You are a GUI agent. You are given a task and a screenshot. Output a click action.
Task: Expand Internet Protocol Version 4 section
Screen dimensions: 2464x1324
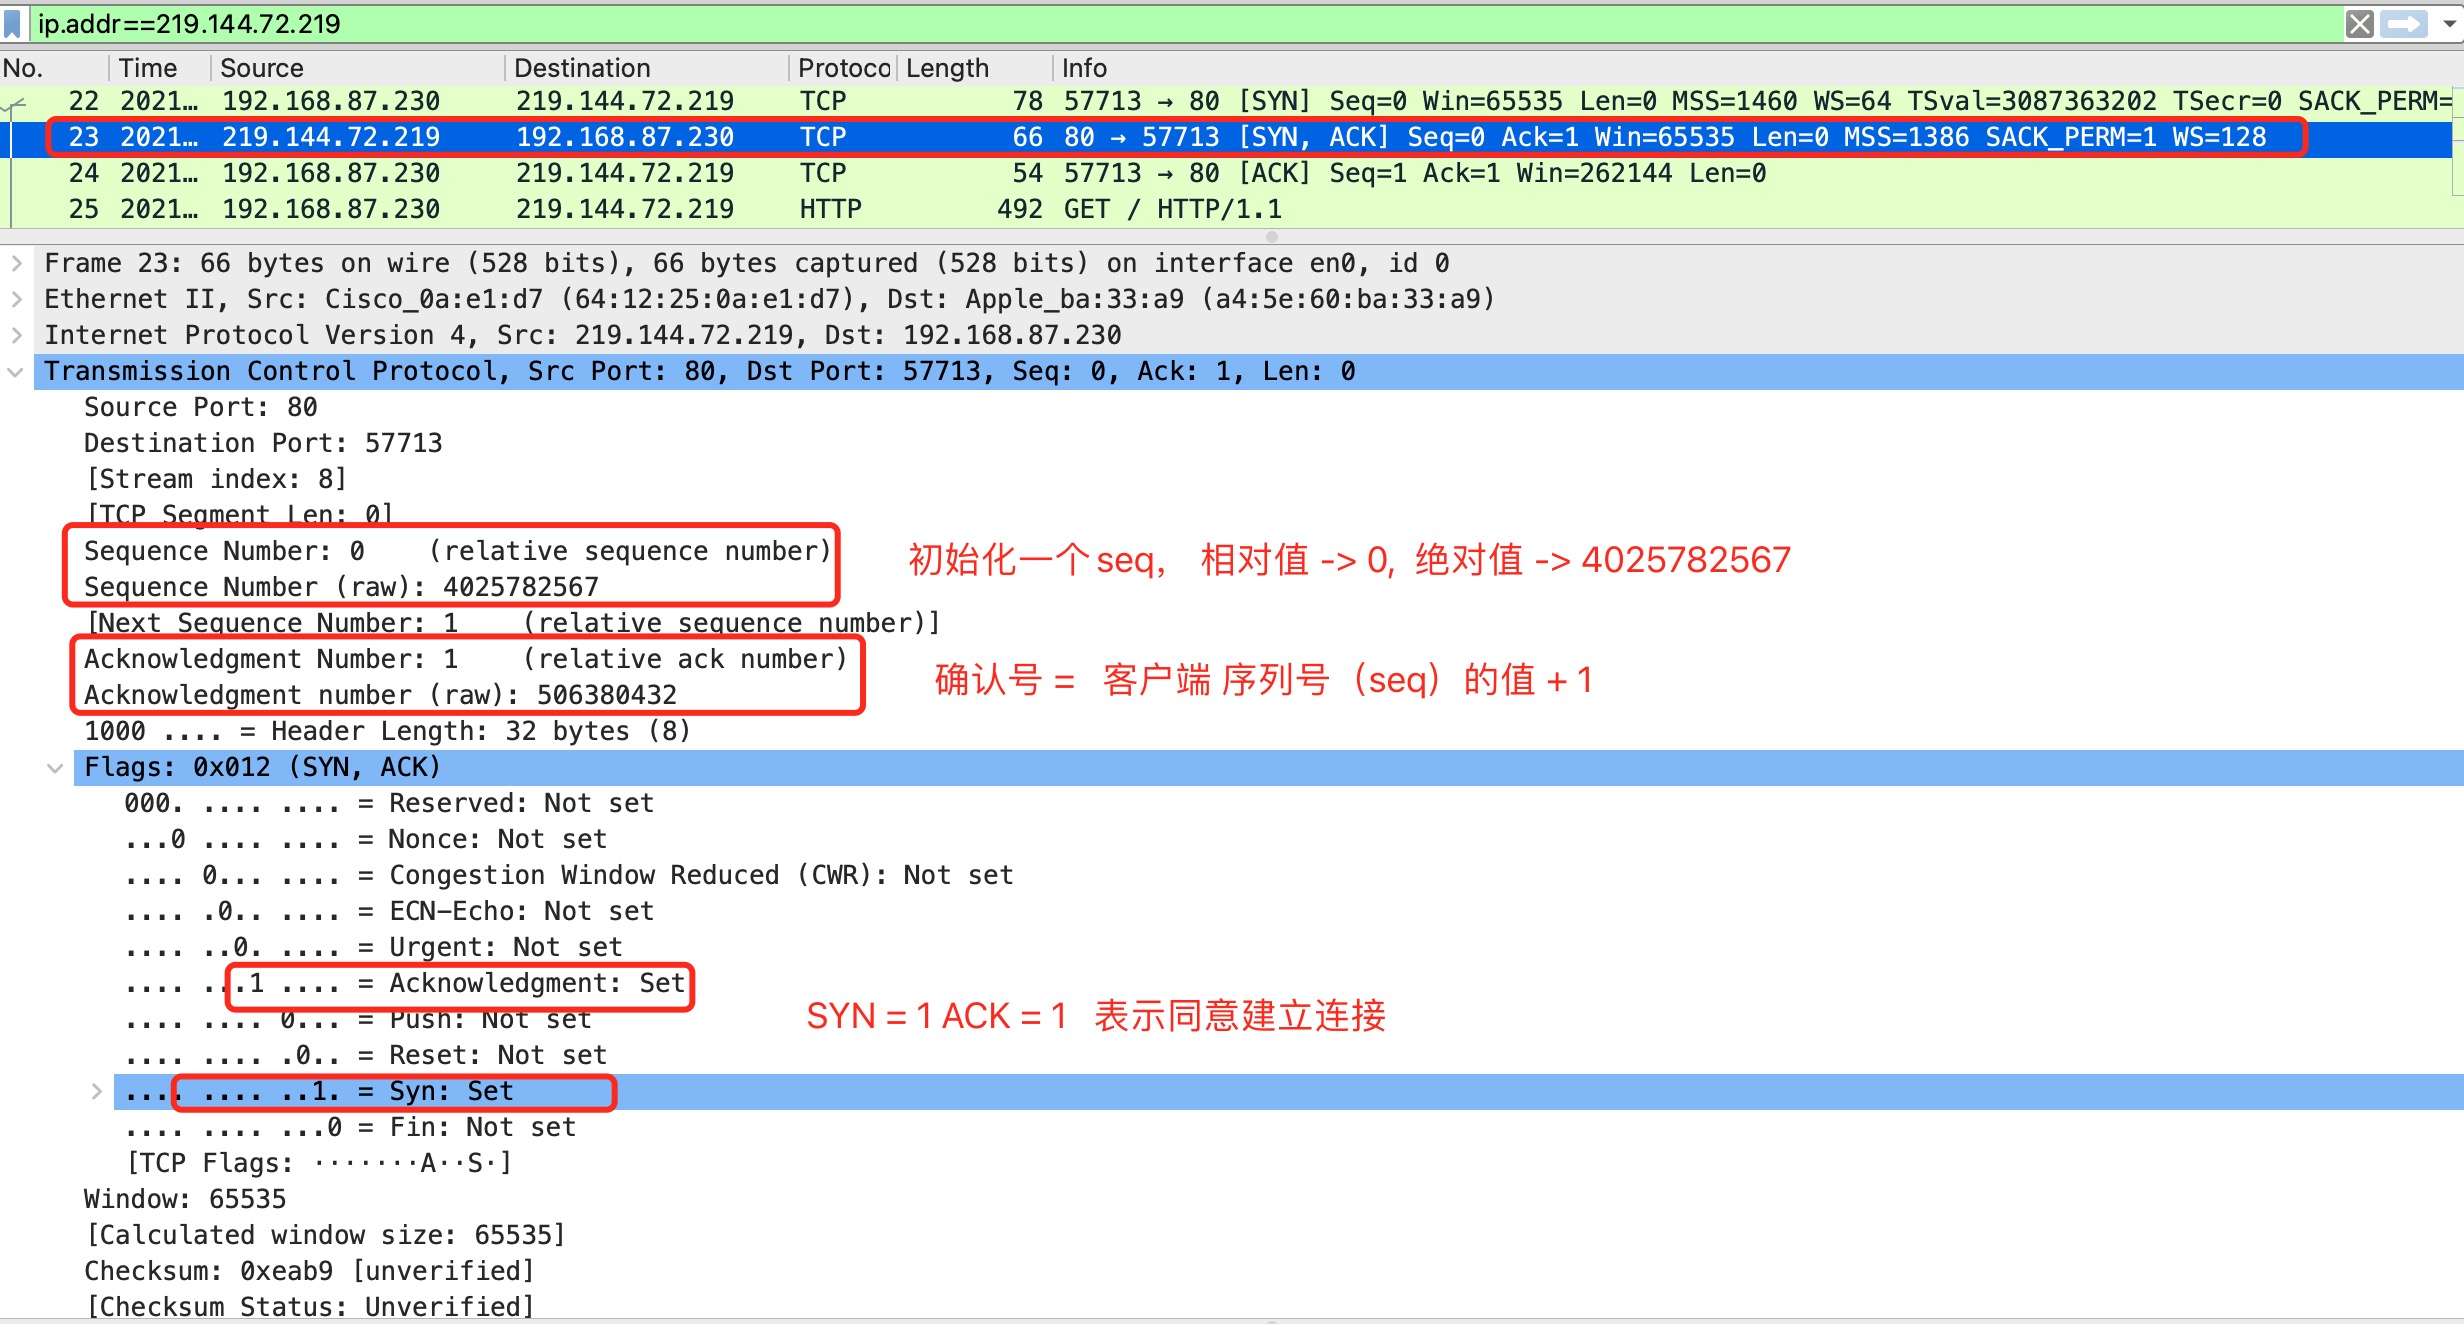click(17, 335)
